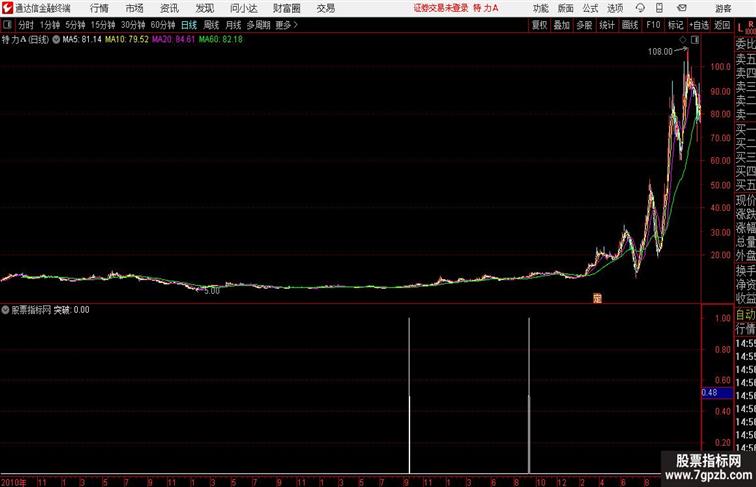Click the 复权 toolbar button
Screen dimensions: 756x487
539,25
